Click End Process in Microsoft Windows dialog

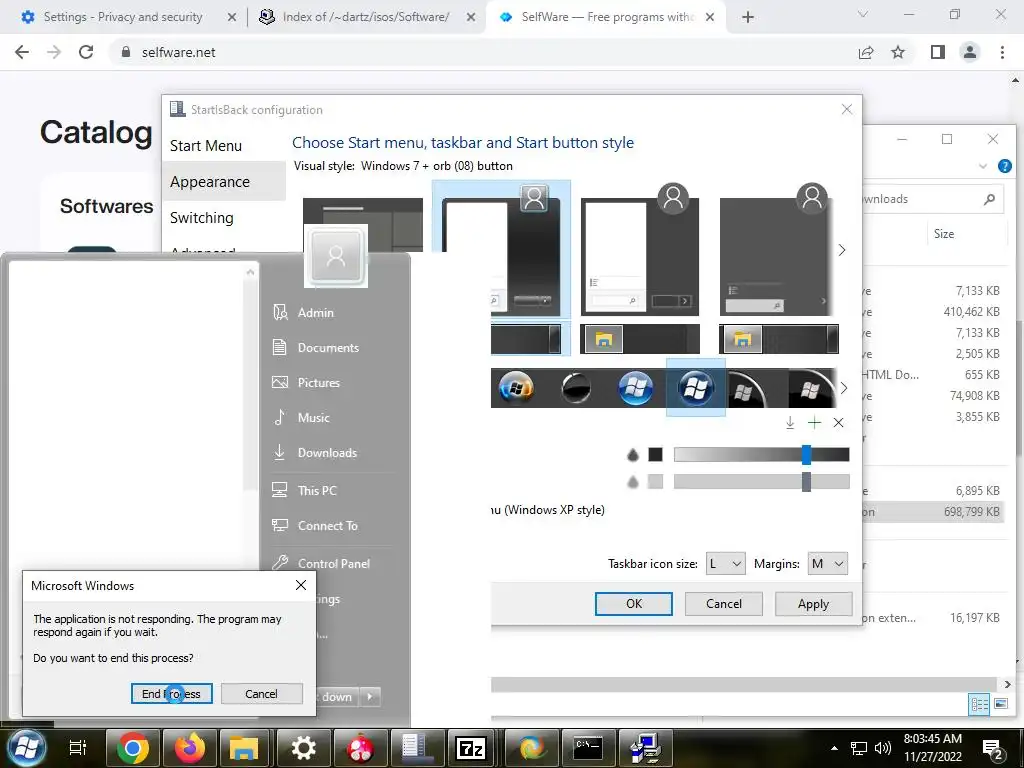tap(172, 694)
